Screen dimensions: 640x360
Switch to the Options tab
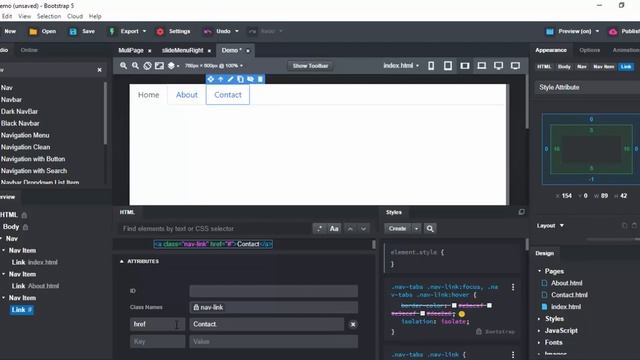tap(590, 50)
